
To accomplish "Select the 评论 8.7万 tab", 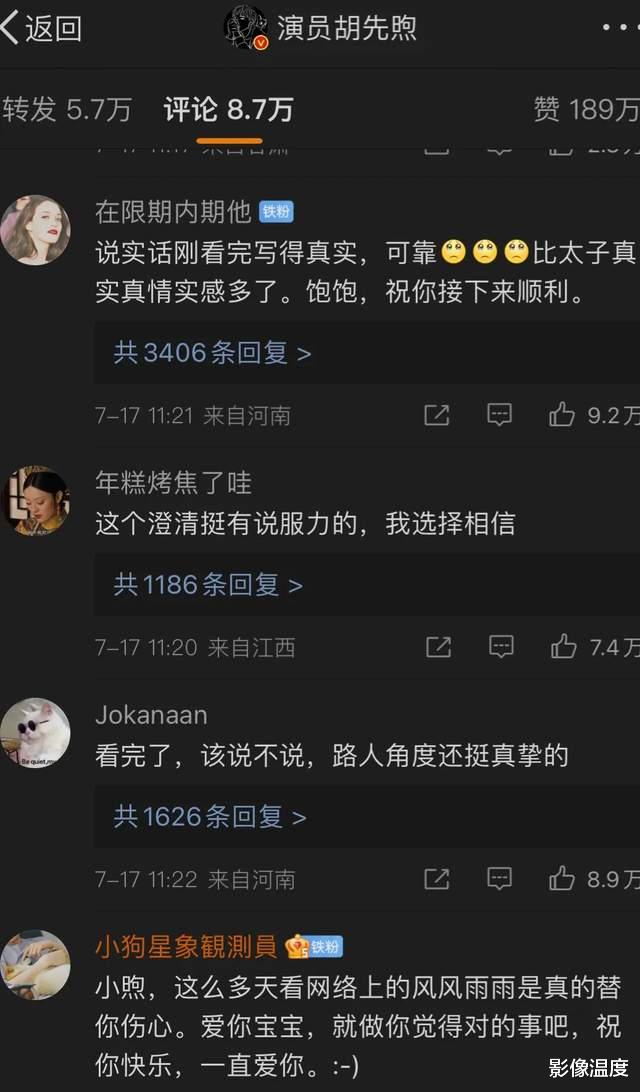I will pyautogui.click(x=229, y=109).
